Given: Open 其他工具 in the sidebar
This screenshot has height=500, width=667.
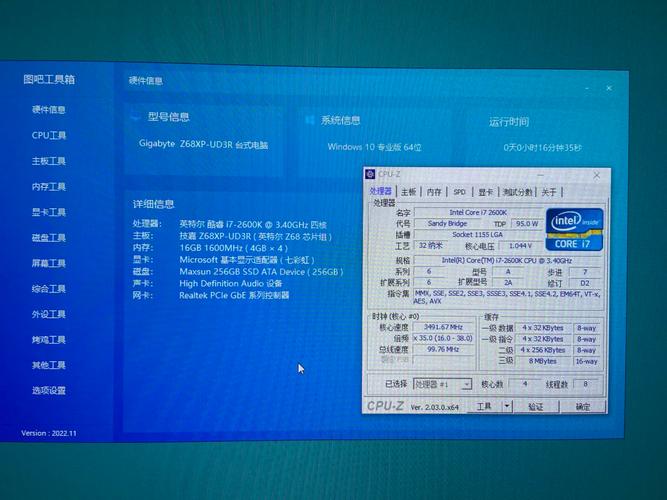Looking at the screenshot, I should tap(48, 365).
